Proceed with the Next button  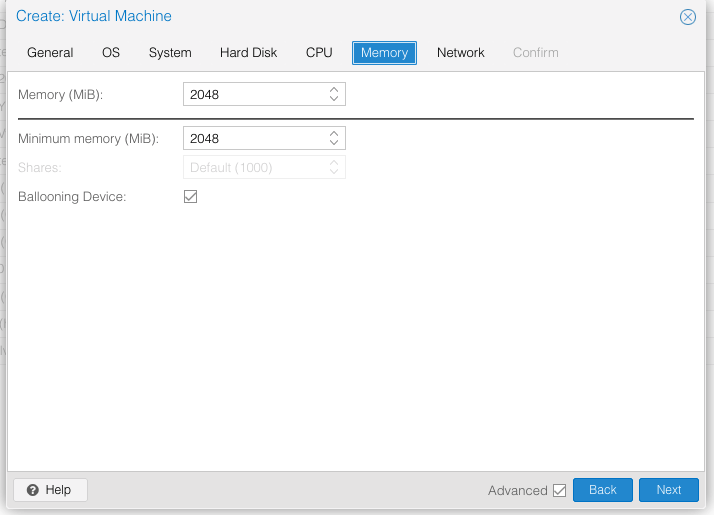pos(668,490)
